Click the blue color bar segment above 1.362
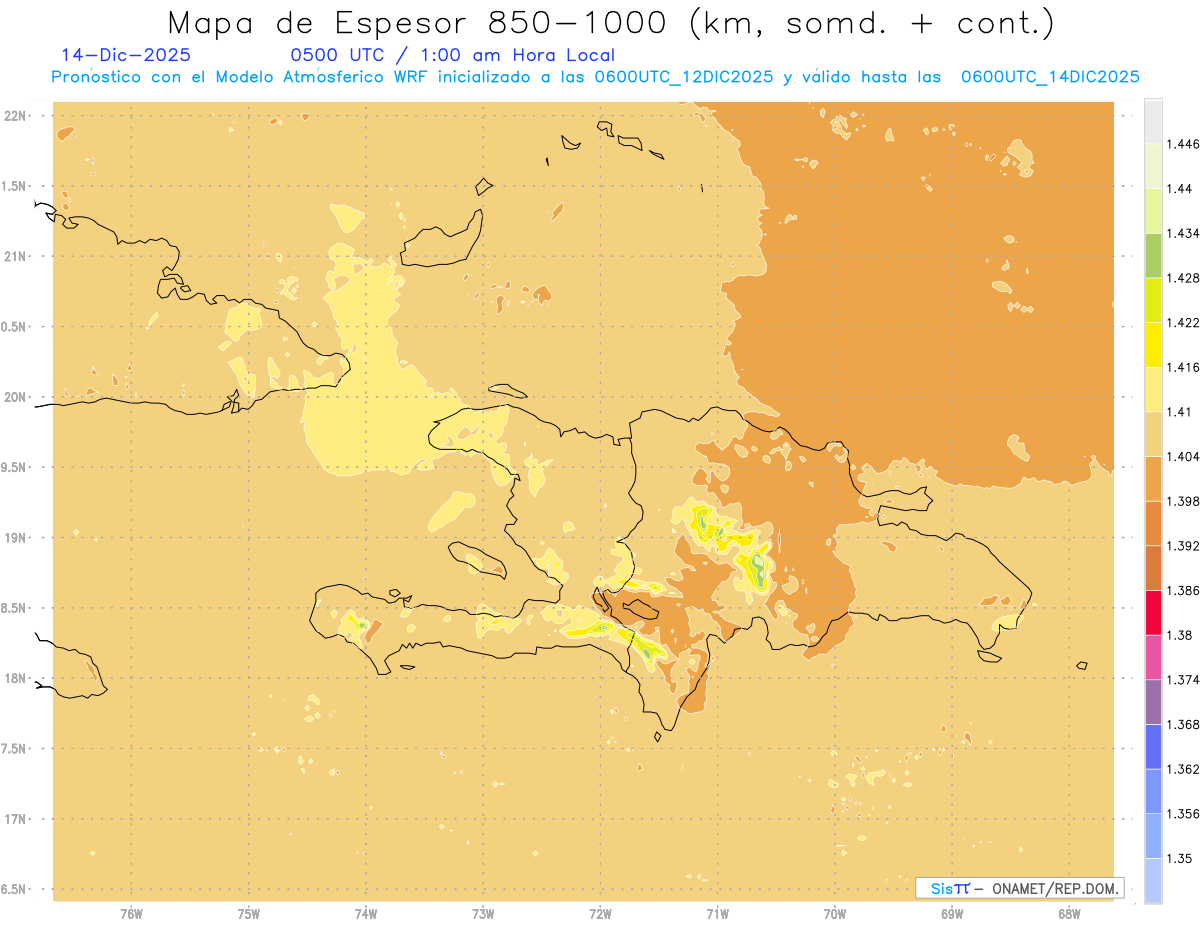This screenshot has width=1200, height=927. (1153, 747)
